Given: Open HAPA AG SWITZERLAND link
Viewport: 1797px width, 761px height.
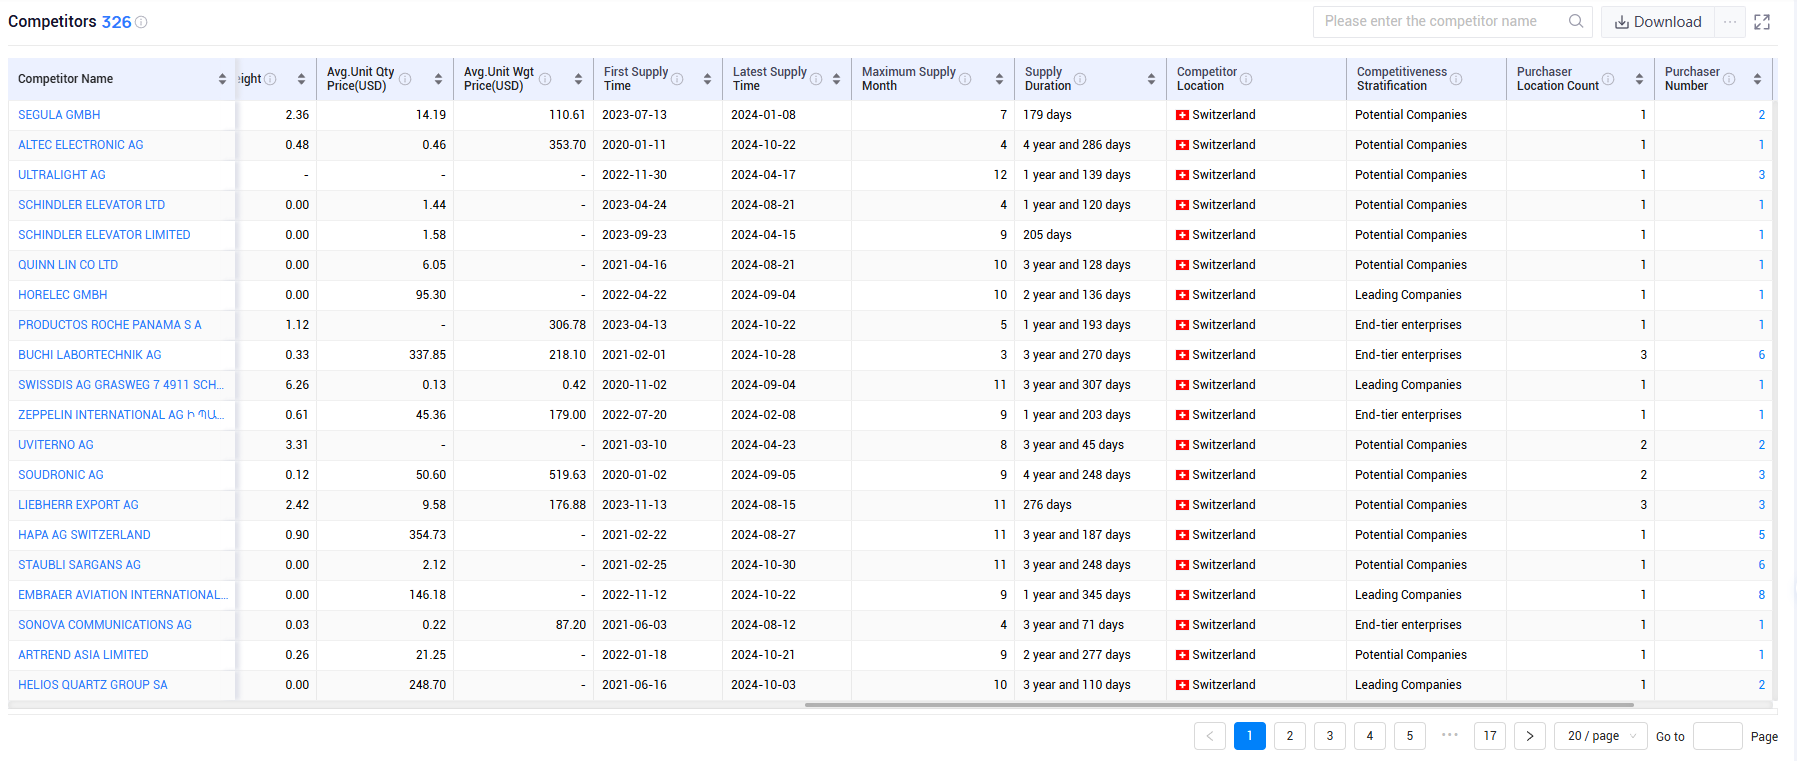Looking at the screenshot, I should pos(84,535).
